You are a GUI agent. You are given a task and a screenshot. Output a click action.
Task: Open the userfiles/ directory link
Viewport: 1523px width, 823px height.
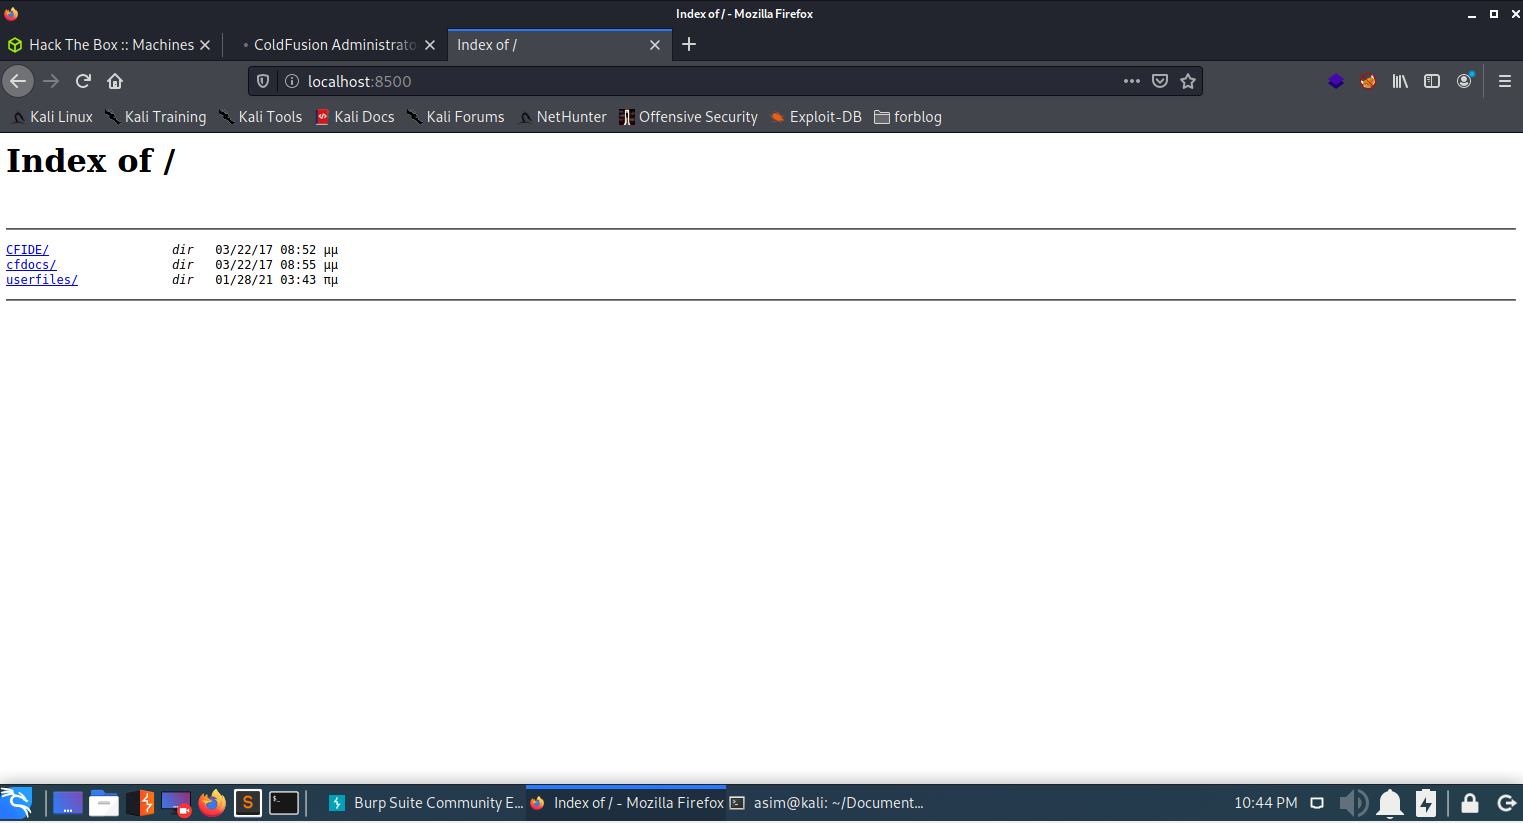coord(42,280)
